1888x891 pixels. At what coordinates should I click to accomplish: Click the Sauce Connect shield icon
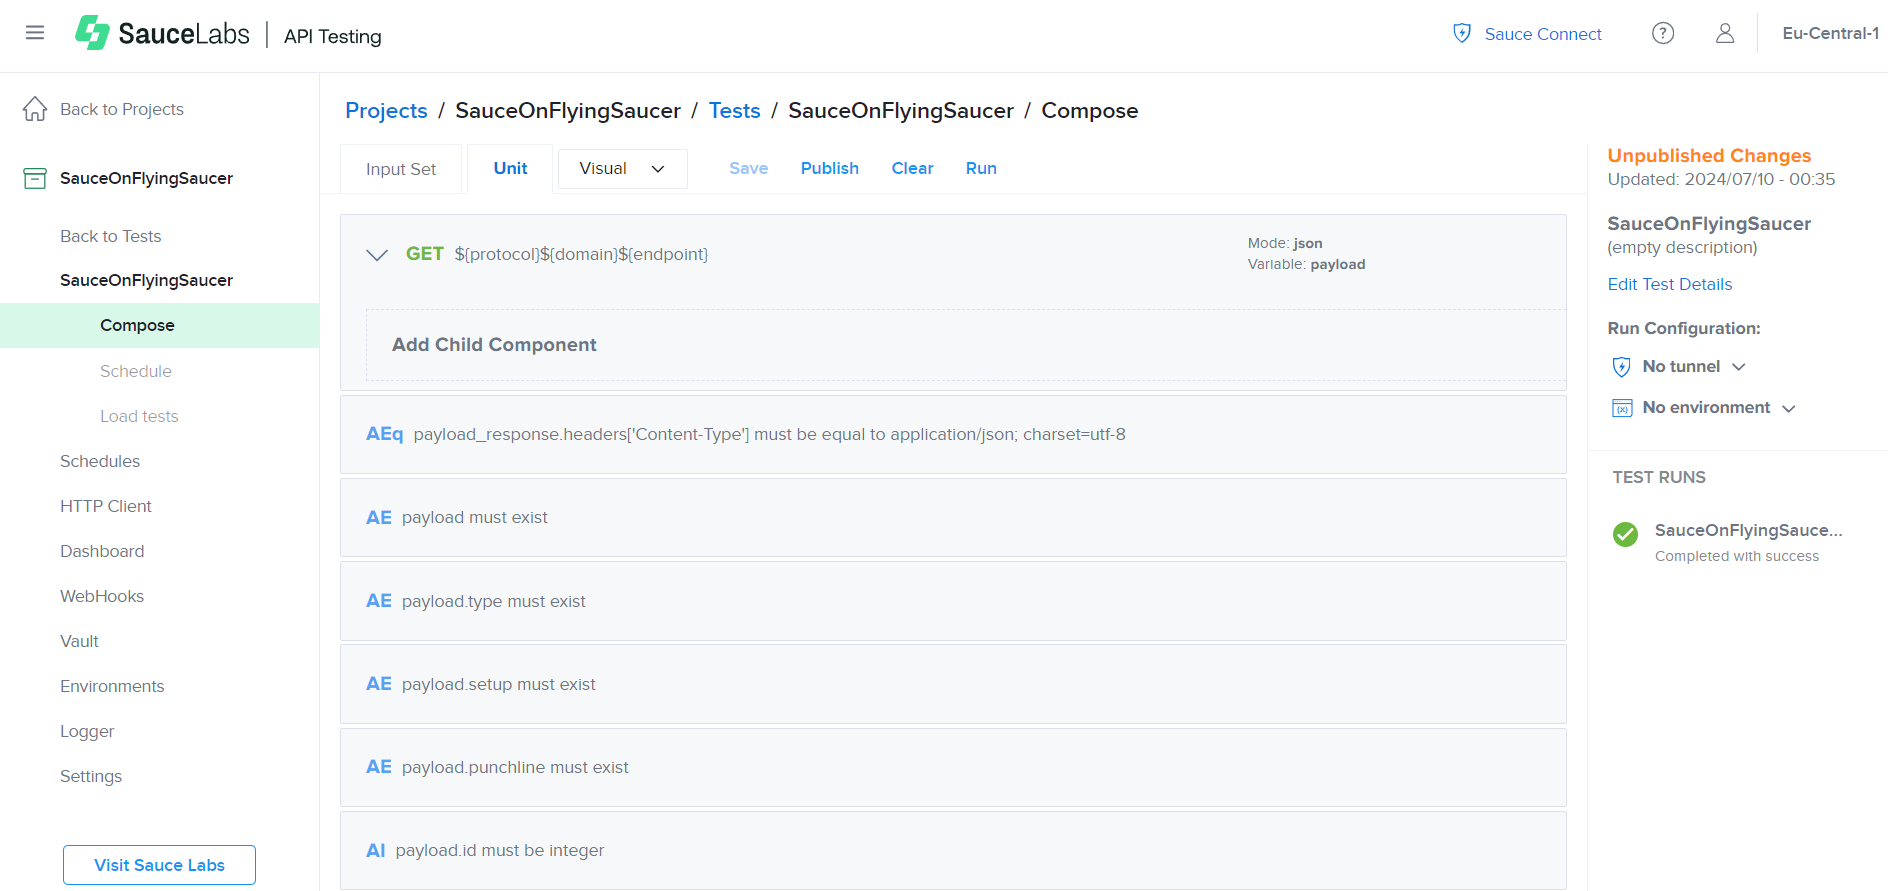tap(1462, 33)
